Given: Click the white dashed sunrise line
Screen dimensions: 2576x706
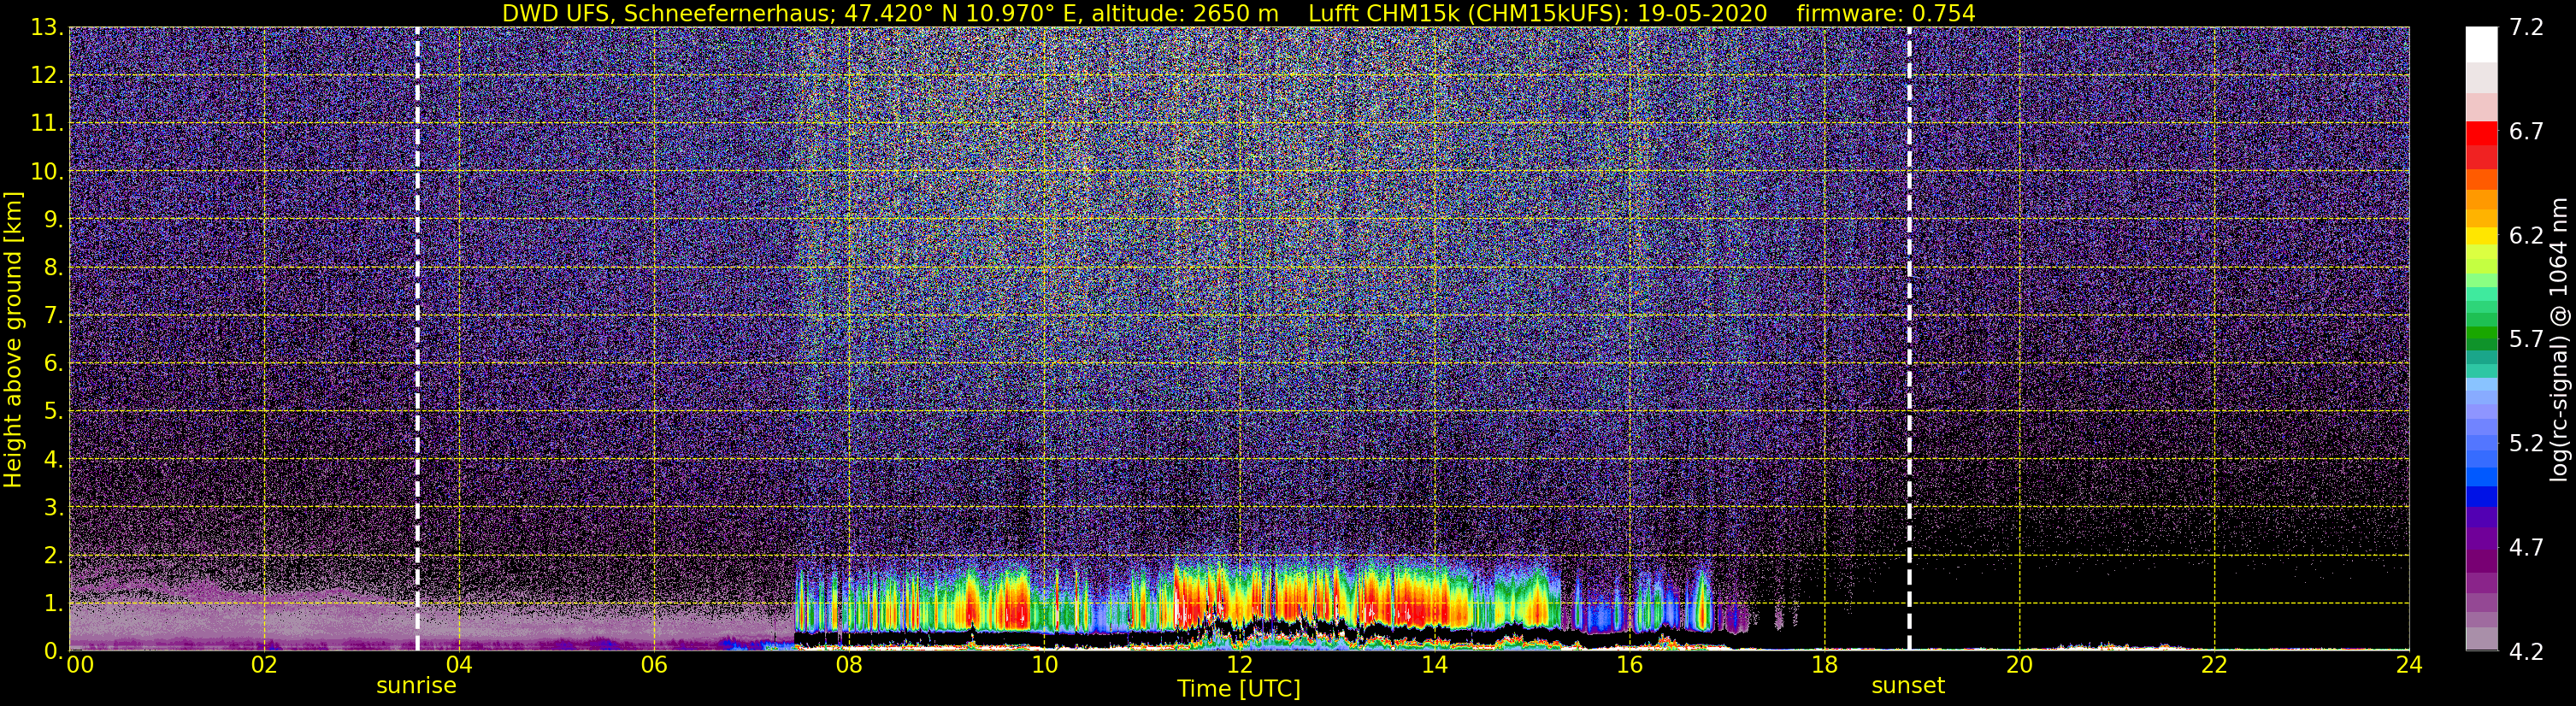Looking at the screenshot, I should pos(417,339).
